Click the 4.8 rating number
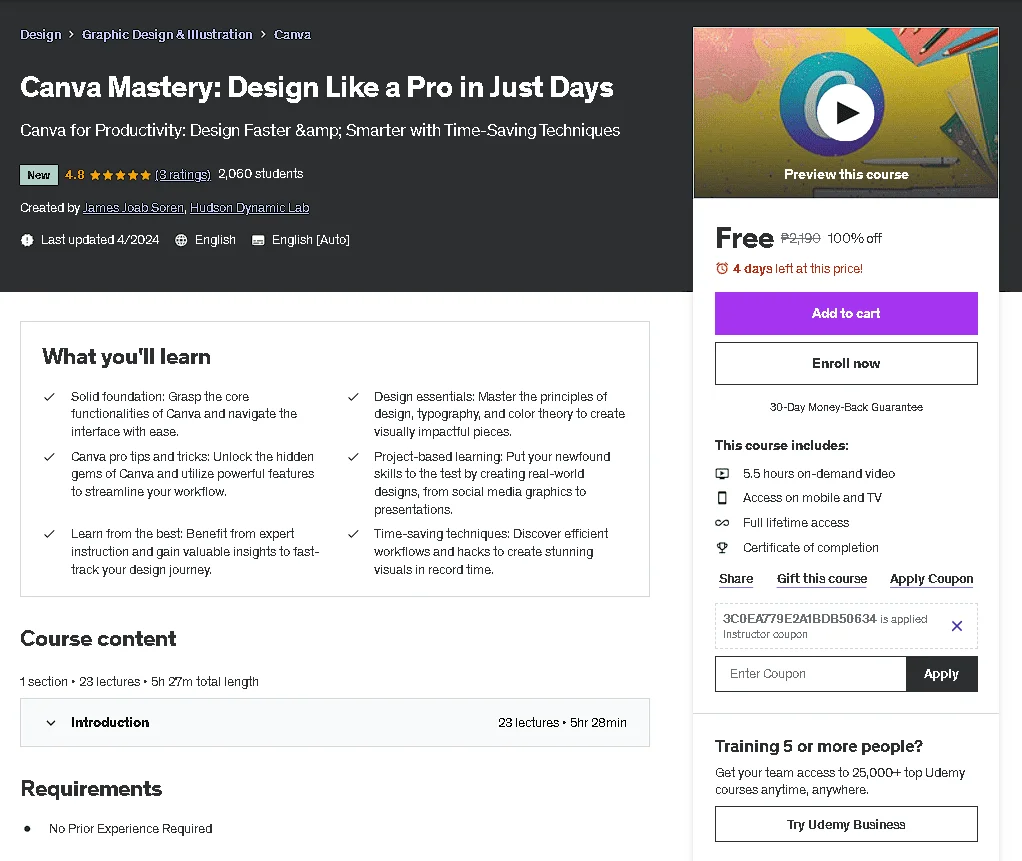 (x=75, y=175)
